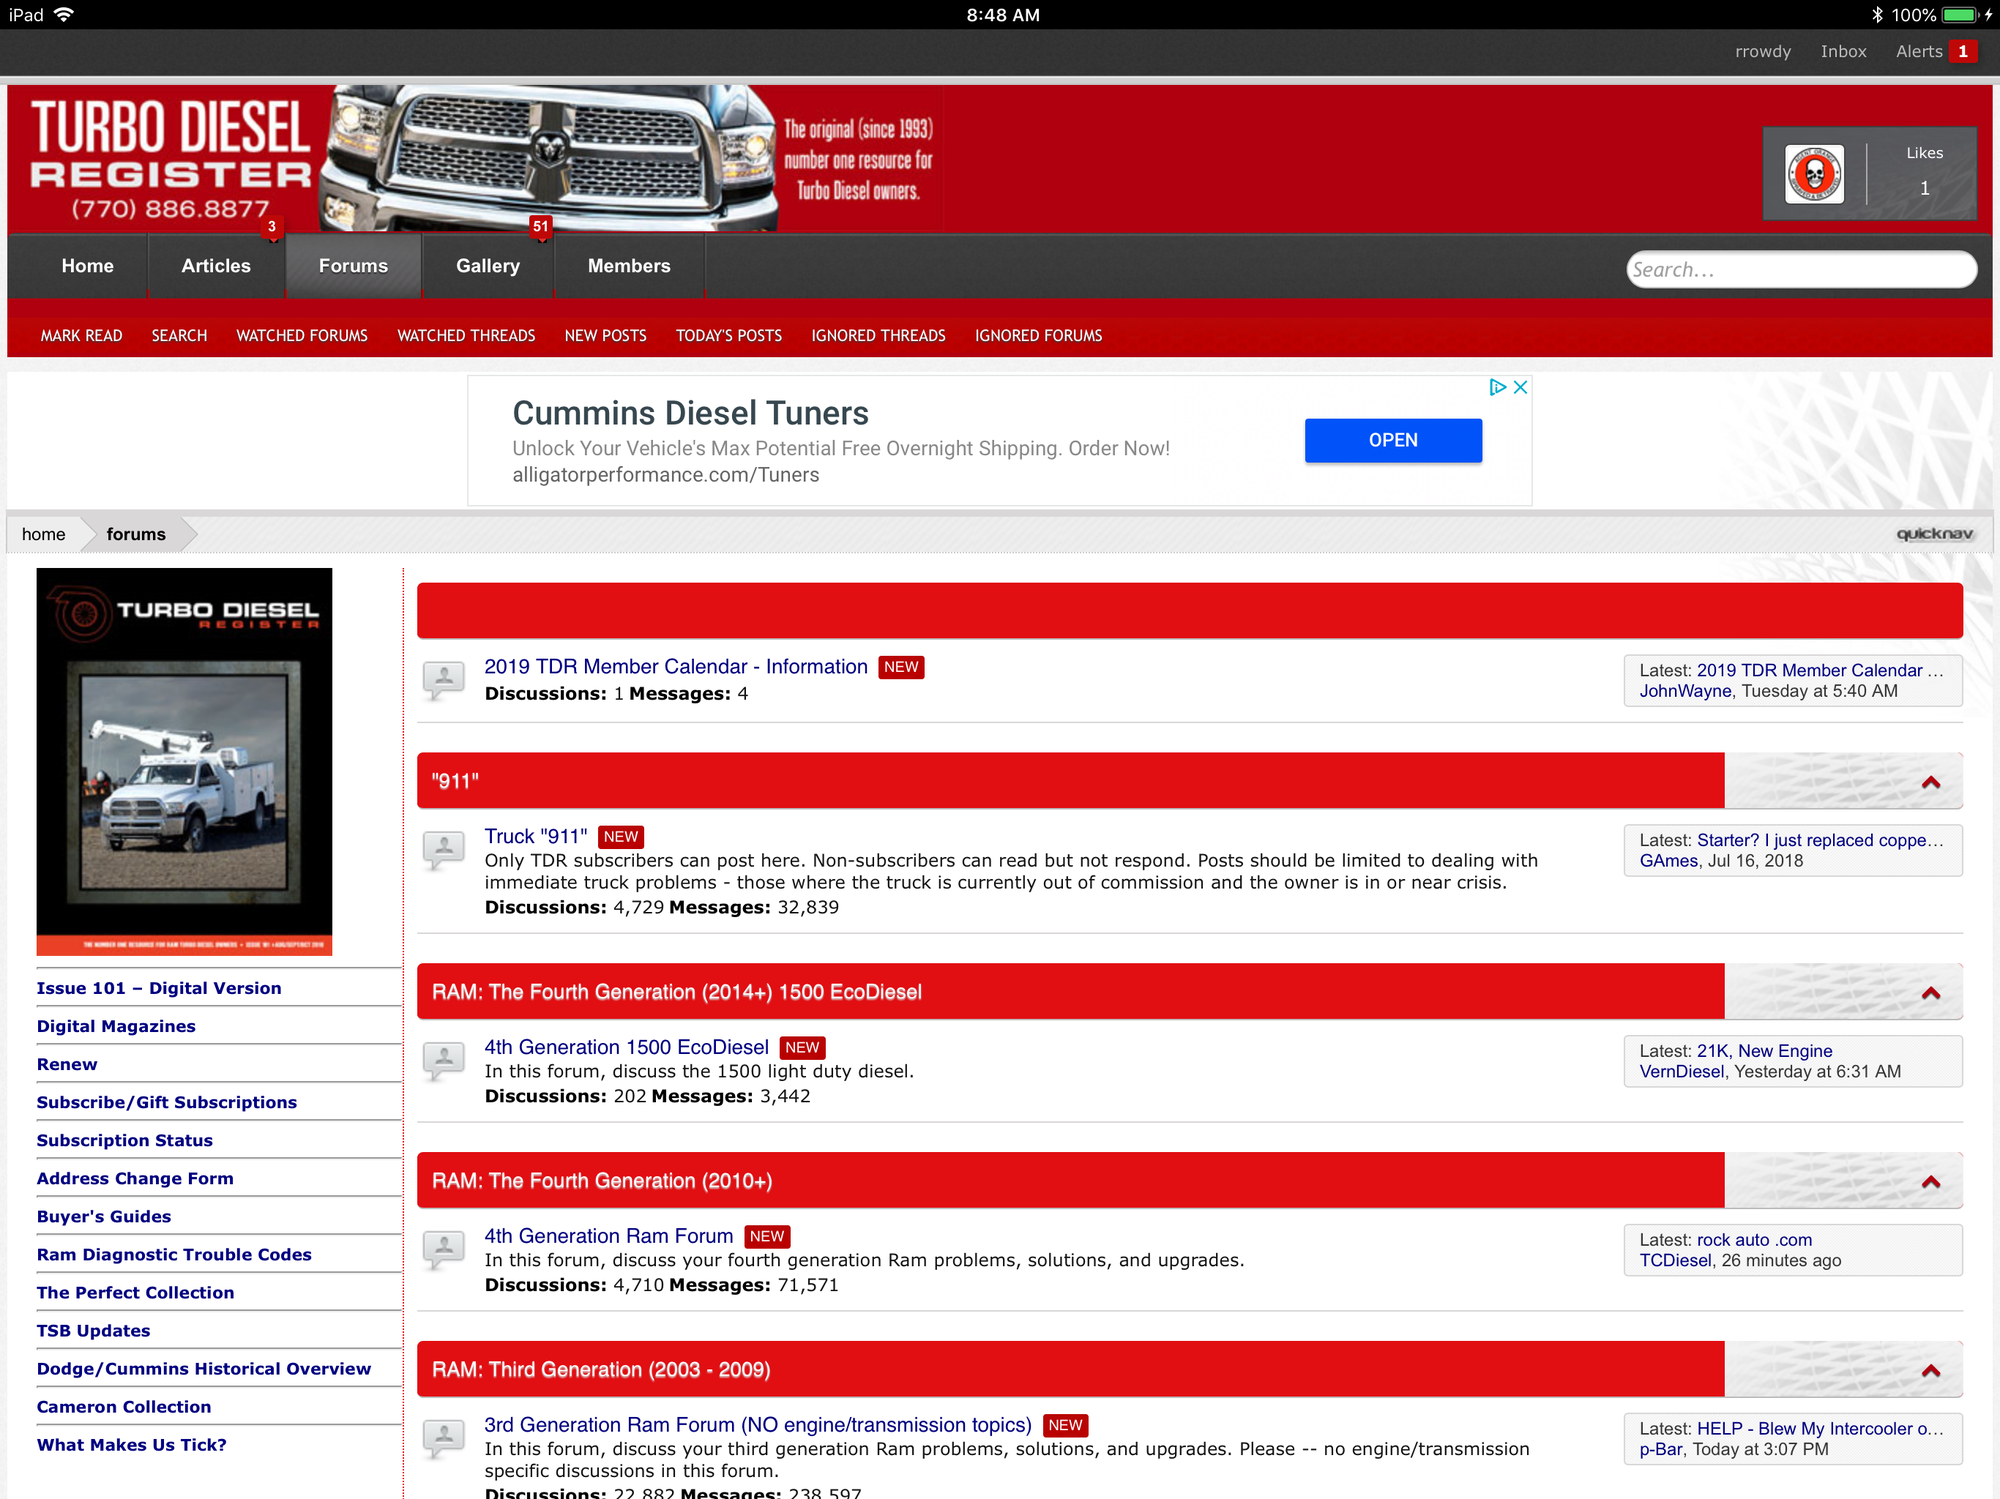The width and height of the screenshot is (2000, 1499).
Task: Click the forums breadcrumb
Action: (x=136, y=534)
